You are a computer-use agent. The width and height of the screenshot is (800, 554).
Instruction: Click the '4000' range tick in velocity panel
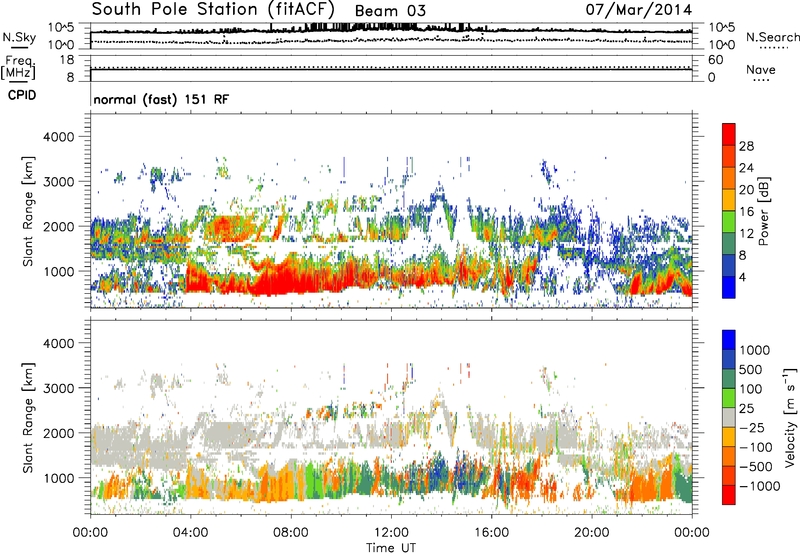pos(59,343)
